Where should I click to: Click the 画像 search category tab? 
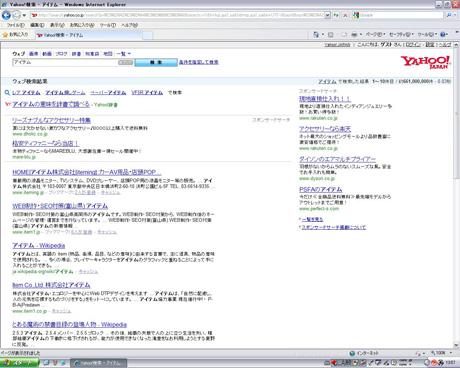33,54
